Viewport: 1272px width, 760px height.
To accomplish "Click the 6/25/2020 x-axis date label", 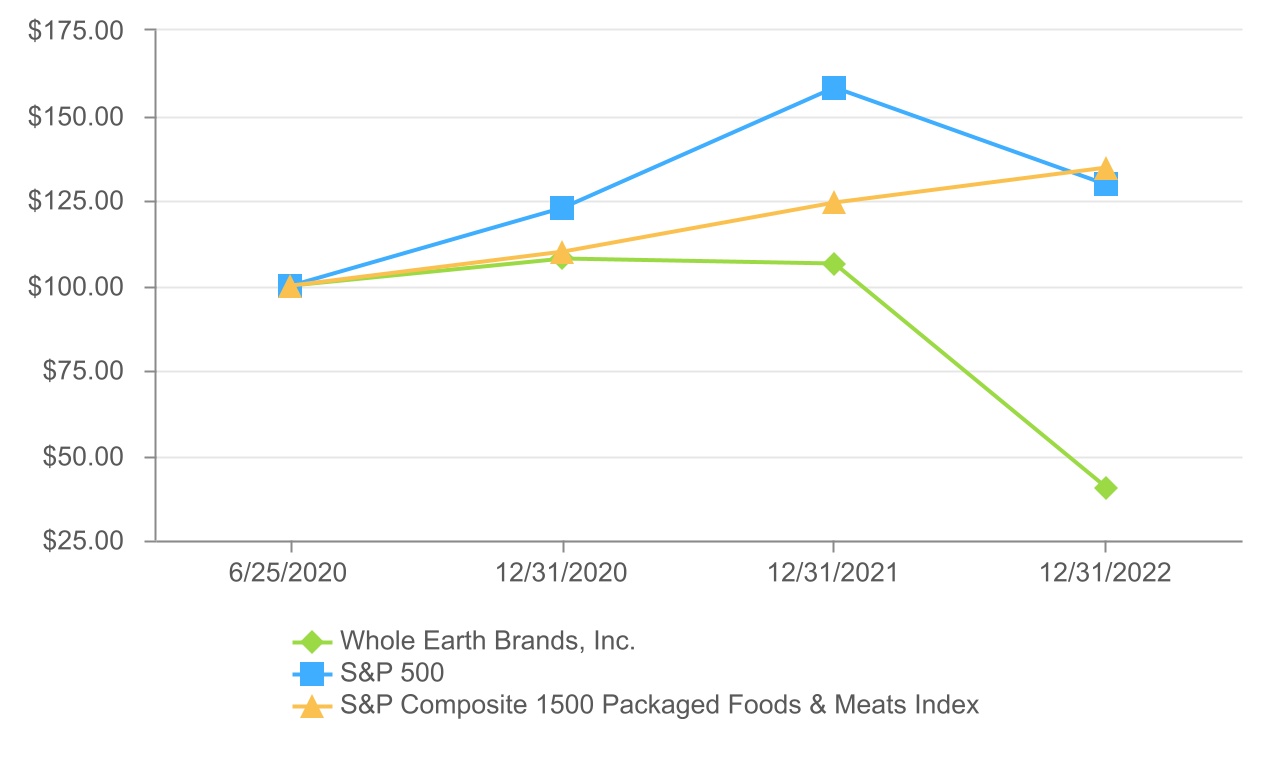I will (291, 573).
